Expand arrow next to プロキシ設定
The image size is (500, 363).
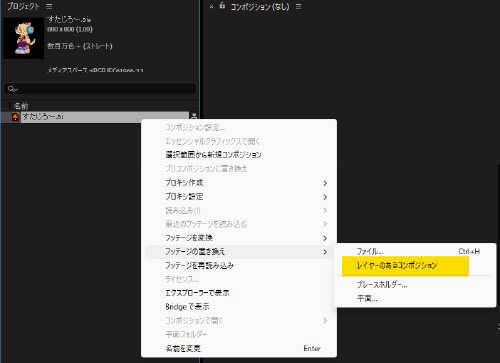325,197
